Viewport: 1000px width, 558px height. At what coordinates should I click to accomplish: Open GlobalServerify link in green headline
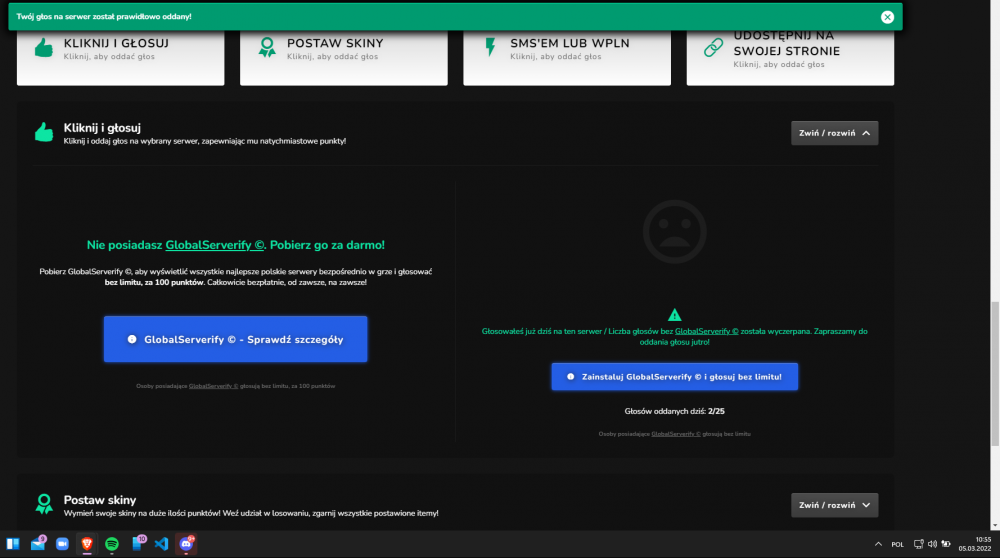215,245
